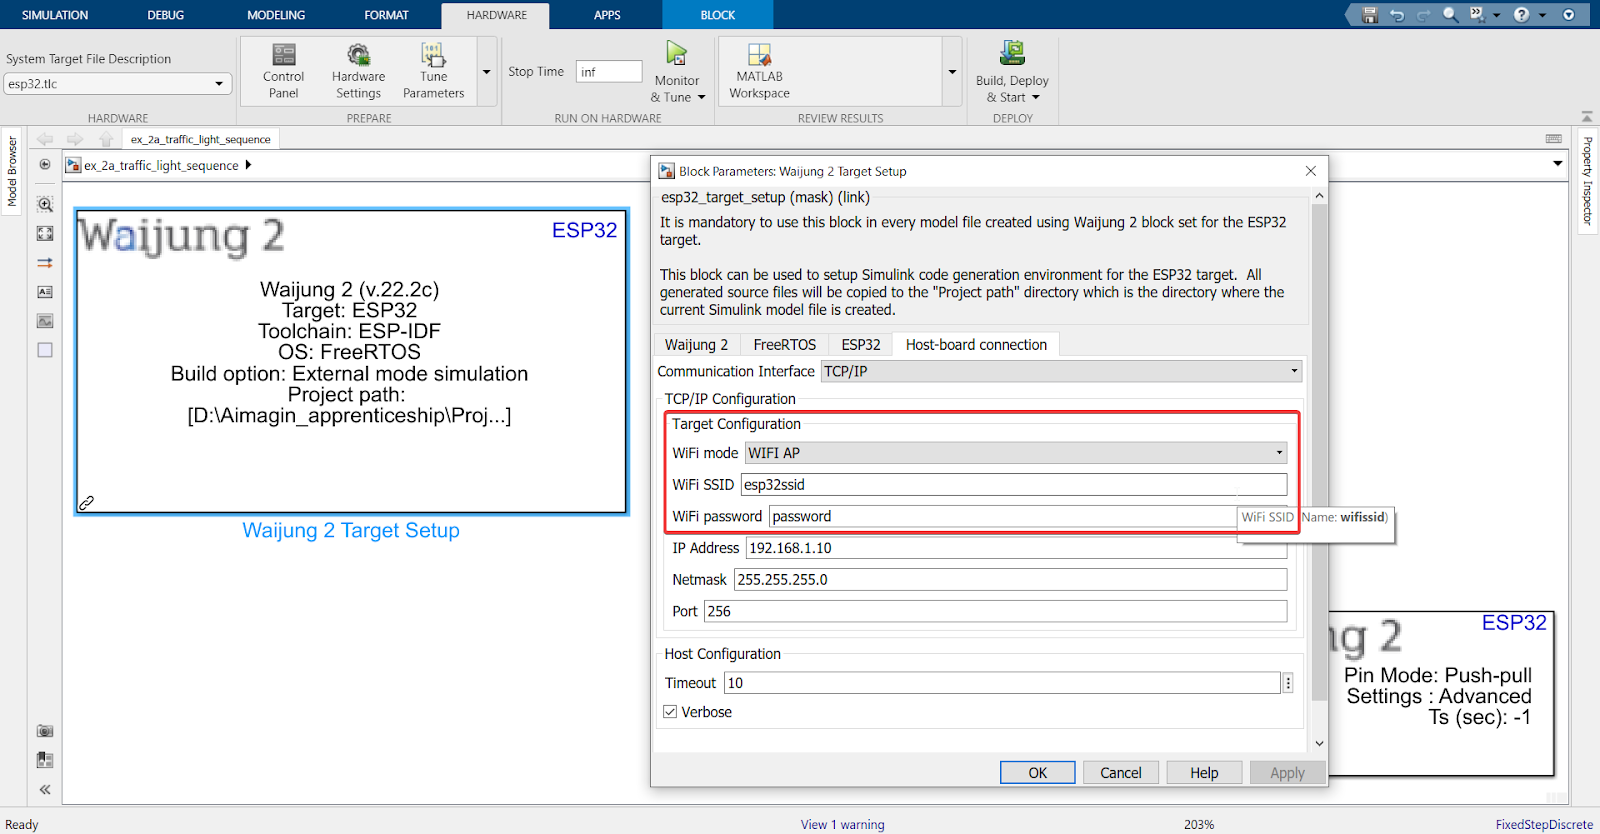Expand the Review Results gallery arrow
The image size is (1600, 834).
point(952,72)
